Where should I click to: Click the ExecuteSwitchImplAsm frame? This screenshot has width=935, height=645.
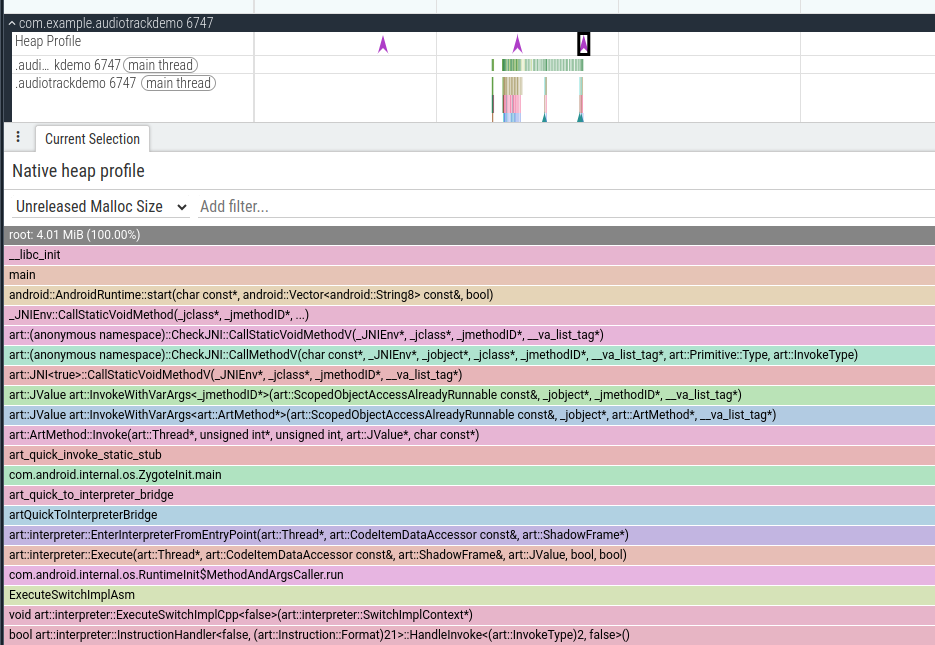[x=469, y=595]
